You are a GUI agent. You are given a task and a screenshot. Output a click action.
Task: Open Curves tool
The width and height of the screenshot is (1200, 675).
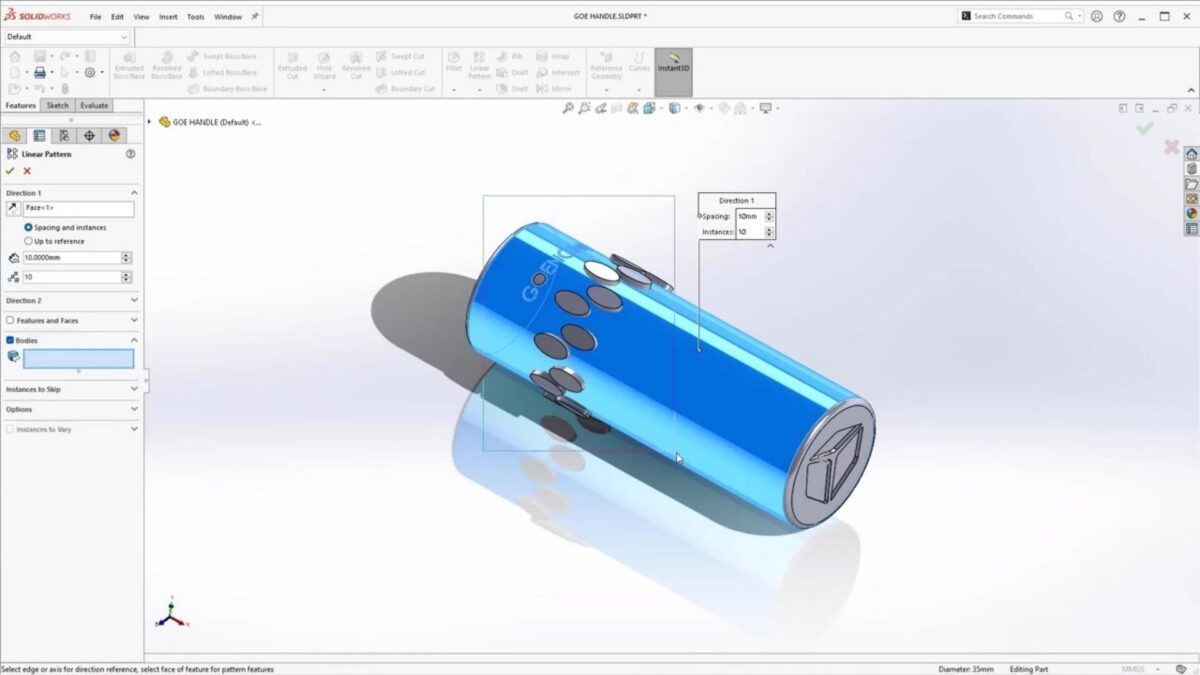click(x=639, y=63)
